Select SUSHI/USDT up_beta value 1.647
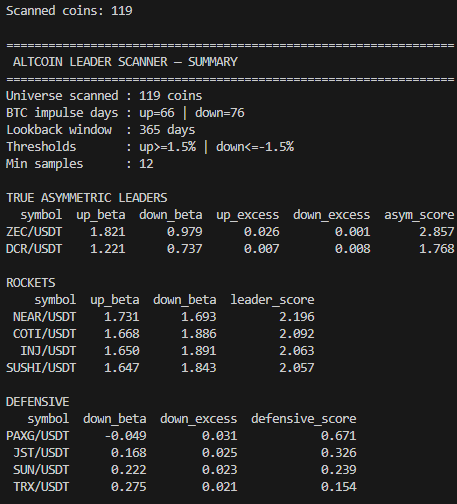 (x=122, y=368)
